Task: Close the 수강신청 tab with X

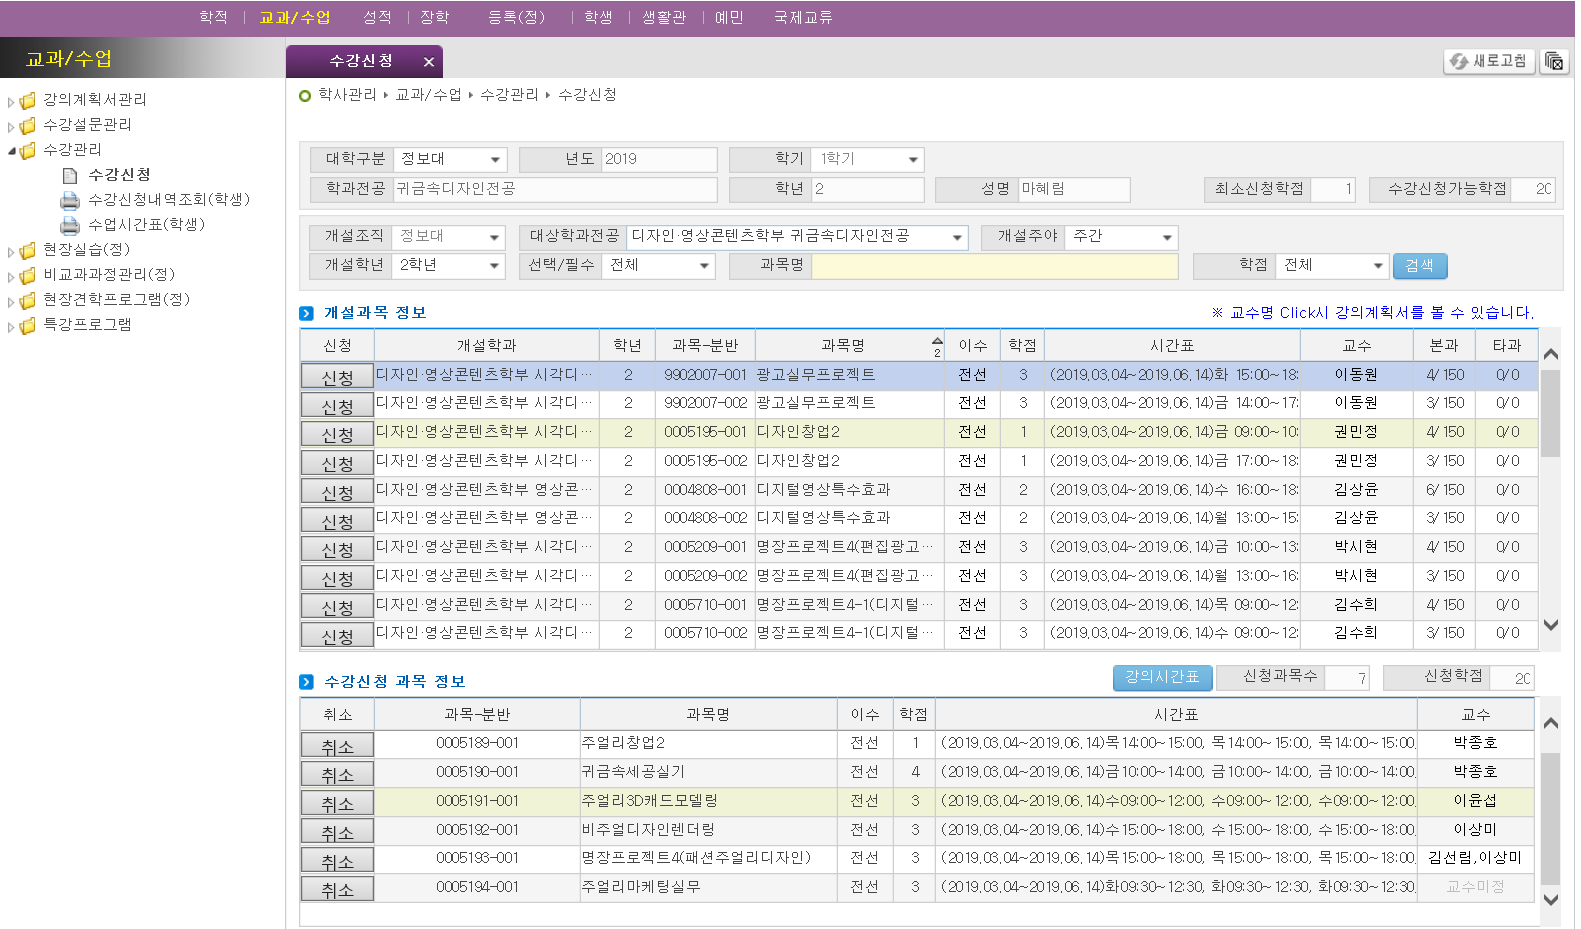Action: 428,62
